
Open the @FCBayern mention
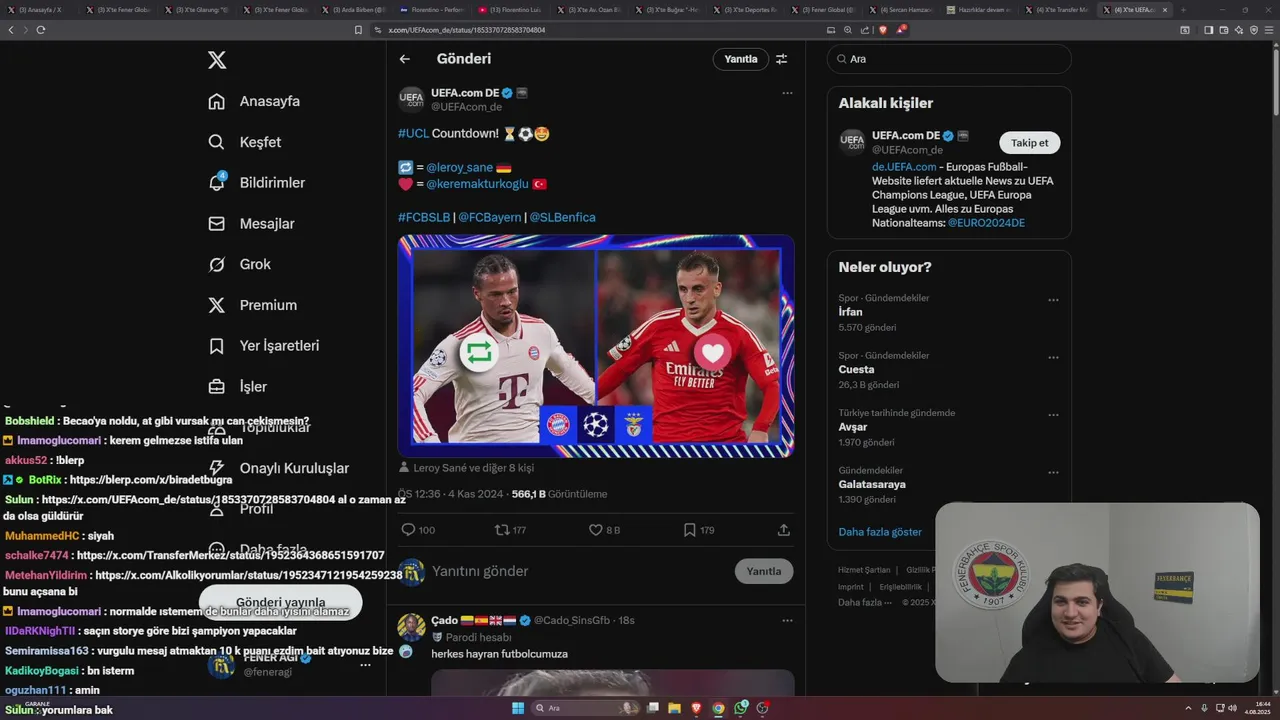pyautogui.click(x=490, y=217)
